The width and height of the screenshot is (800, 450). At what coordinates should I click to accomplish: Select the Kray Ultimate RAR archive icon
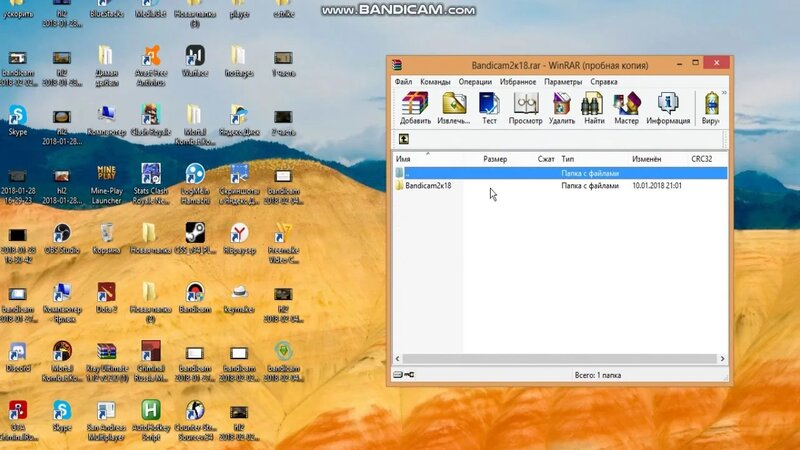106,361
